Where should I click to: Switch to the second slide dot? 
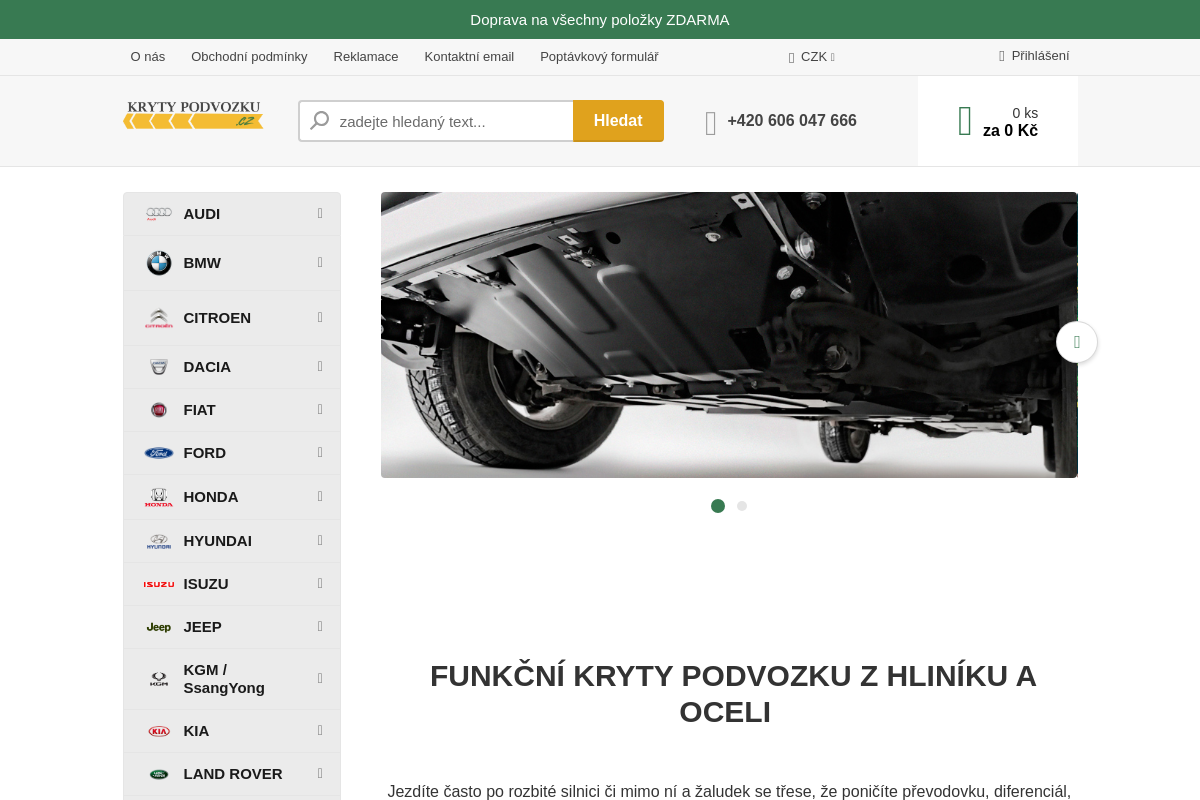pyautogui.click(x=741, y=506)
